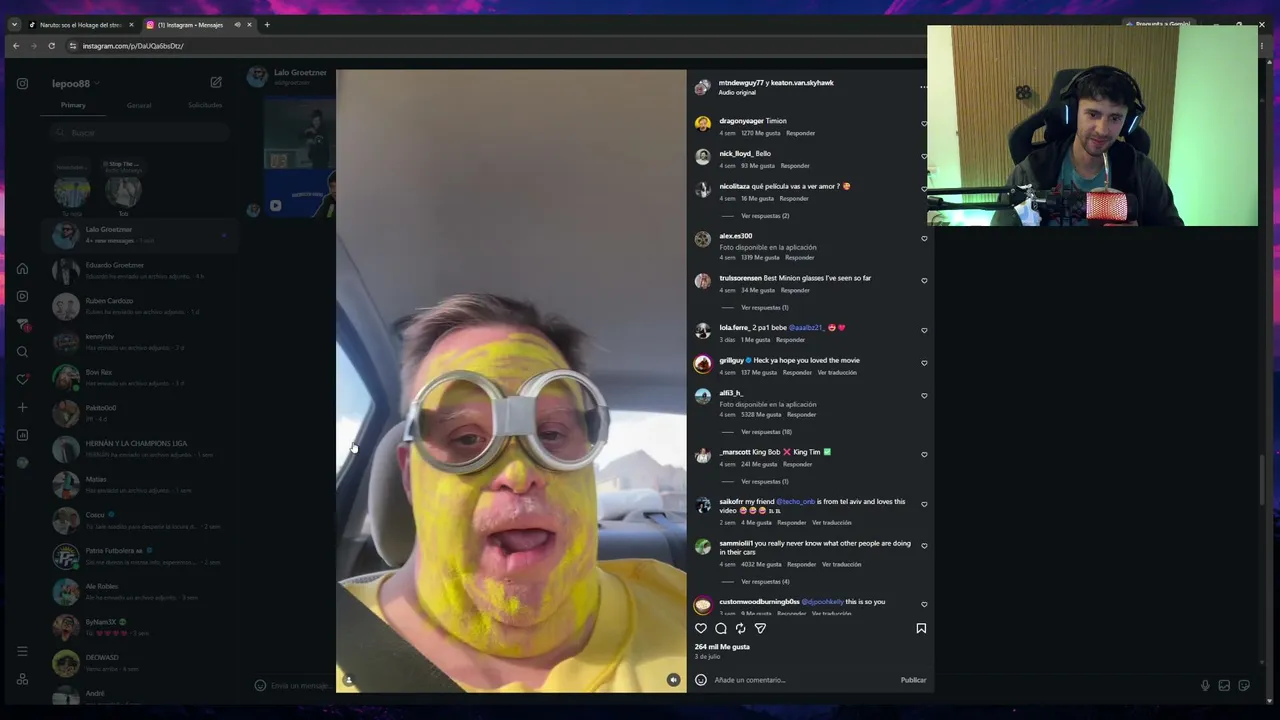Like the Instagram post with the heart icon
Viewport: 1280px width, 720px height.
click(701, 628)
